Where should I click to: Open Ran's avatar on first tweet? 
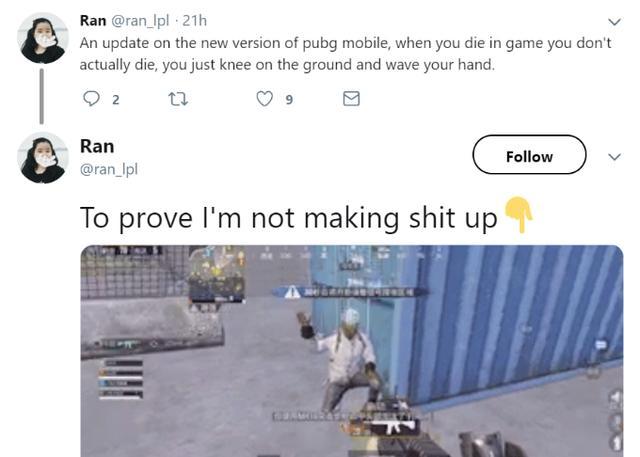pos(42,38)
